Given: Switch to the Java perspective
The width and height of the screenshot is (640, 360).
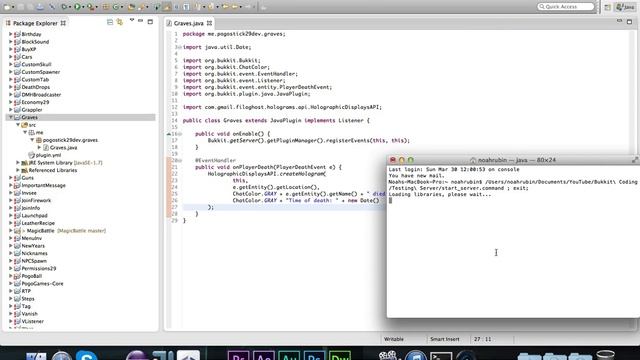Looking at the screenshot, I should (x=625, y=7).
